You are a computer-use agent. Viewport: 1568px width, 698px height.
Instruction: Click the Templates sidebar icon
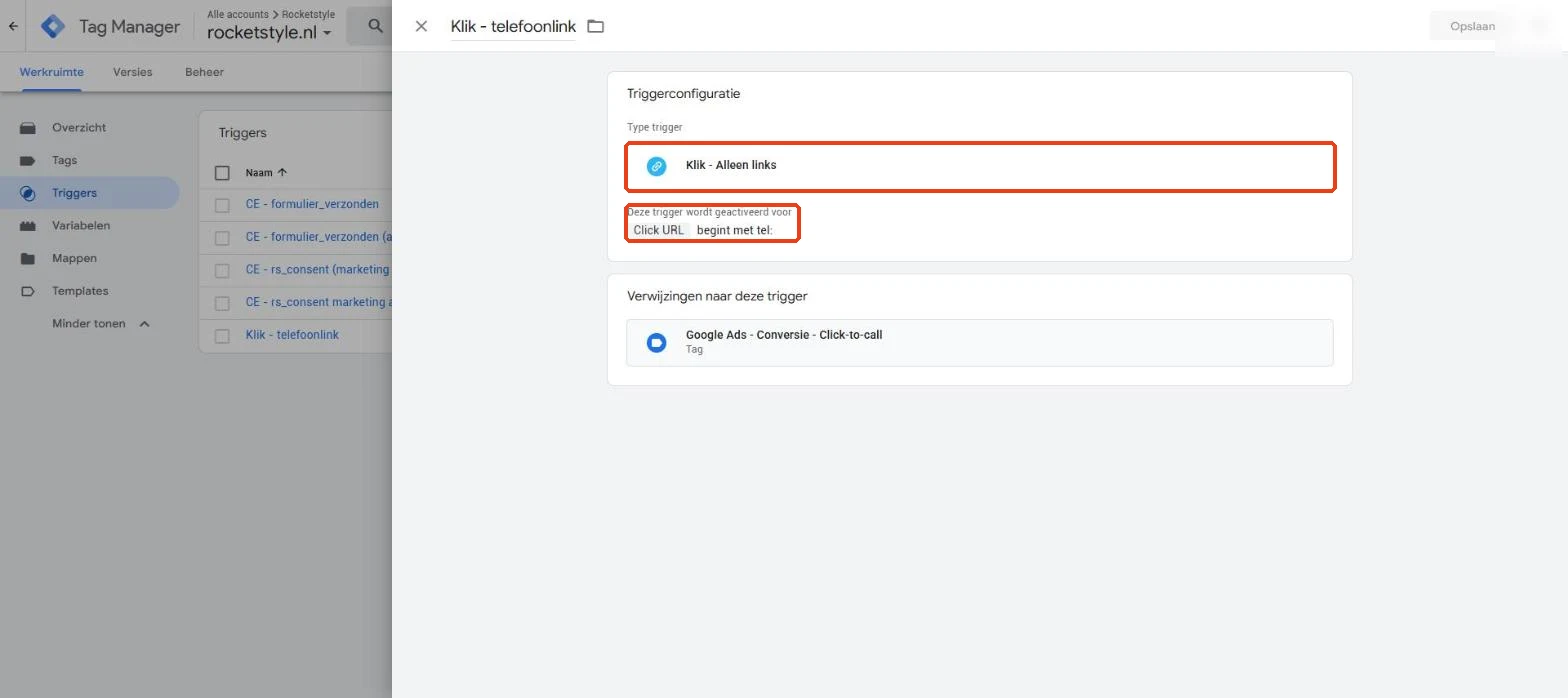tap(28, 291)
